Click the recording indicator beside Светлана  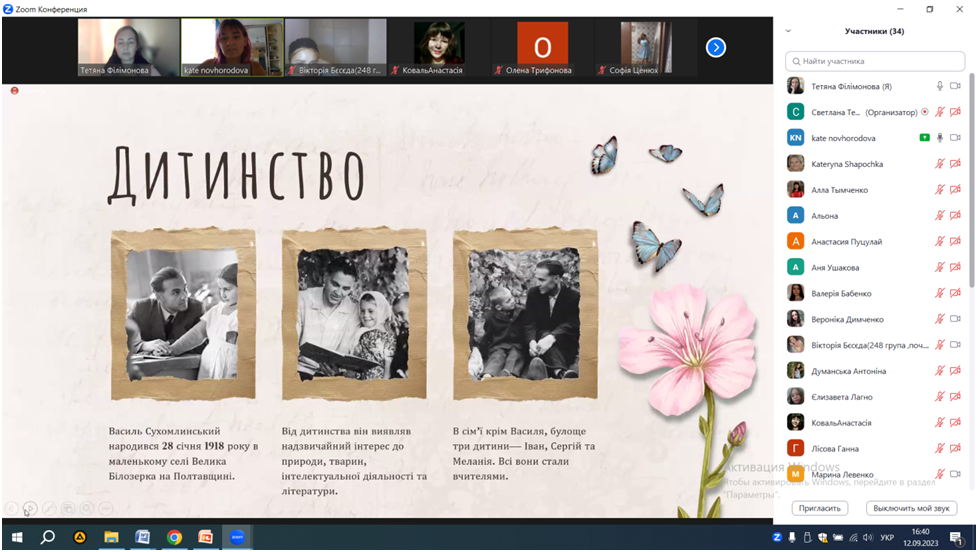(924, 112)
